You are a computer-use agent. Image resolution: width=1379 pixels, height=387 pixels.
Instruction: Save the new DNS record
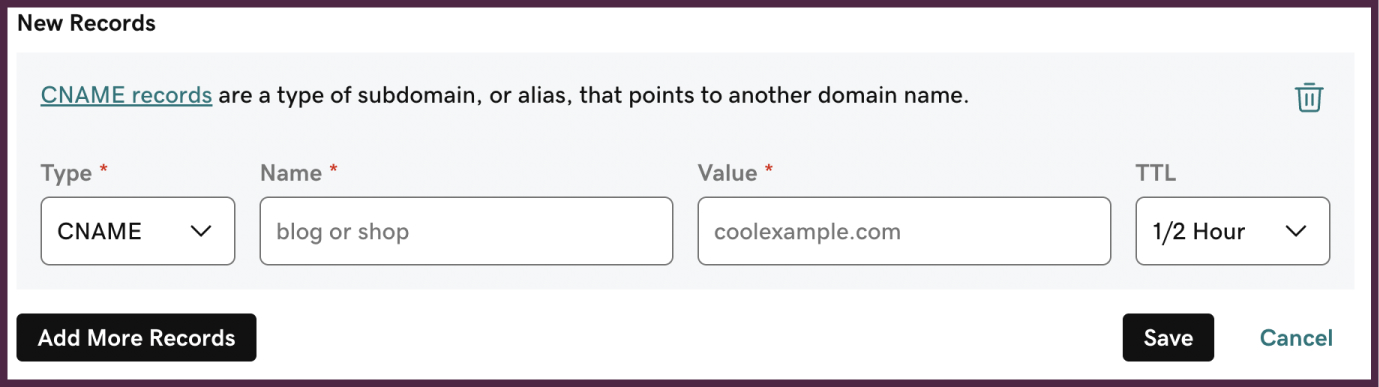click(1168, 338)
